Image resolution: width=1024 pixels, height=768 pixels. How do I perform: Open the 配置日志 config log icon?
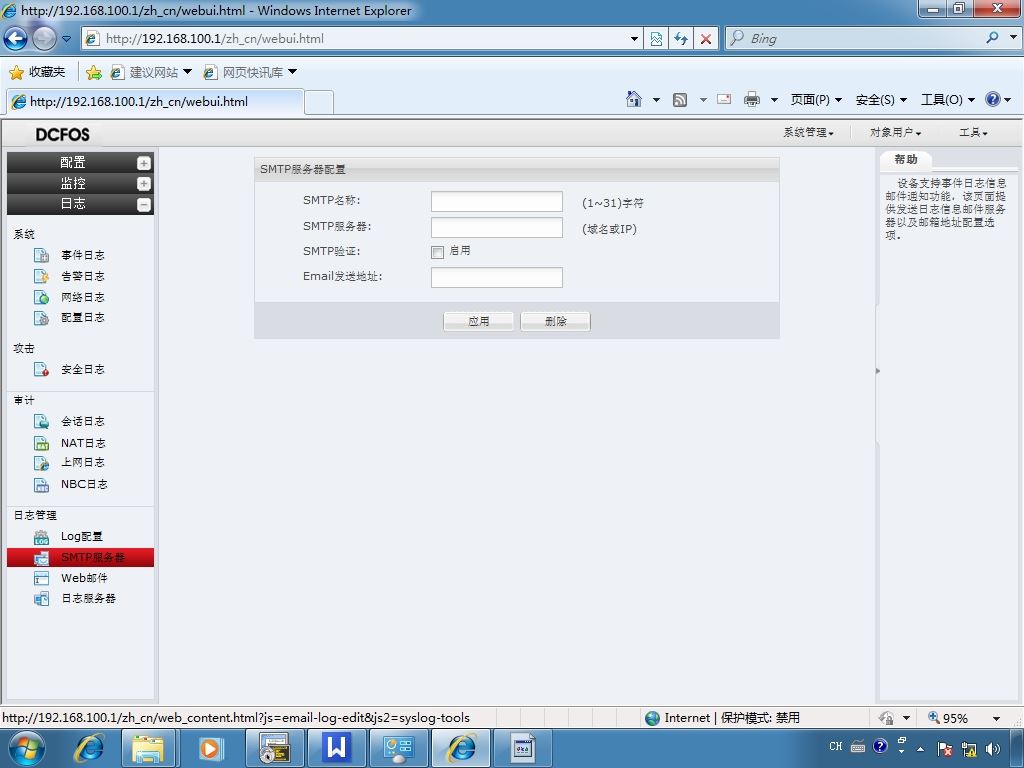41,317
